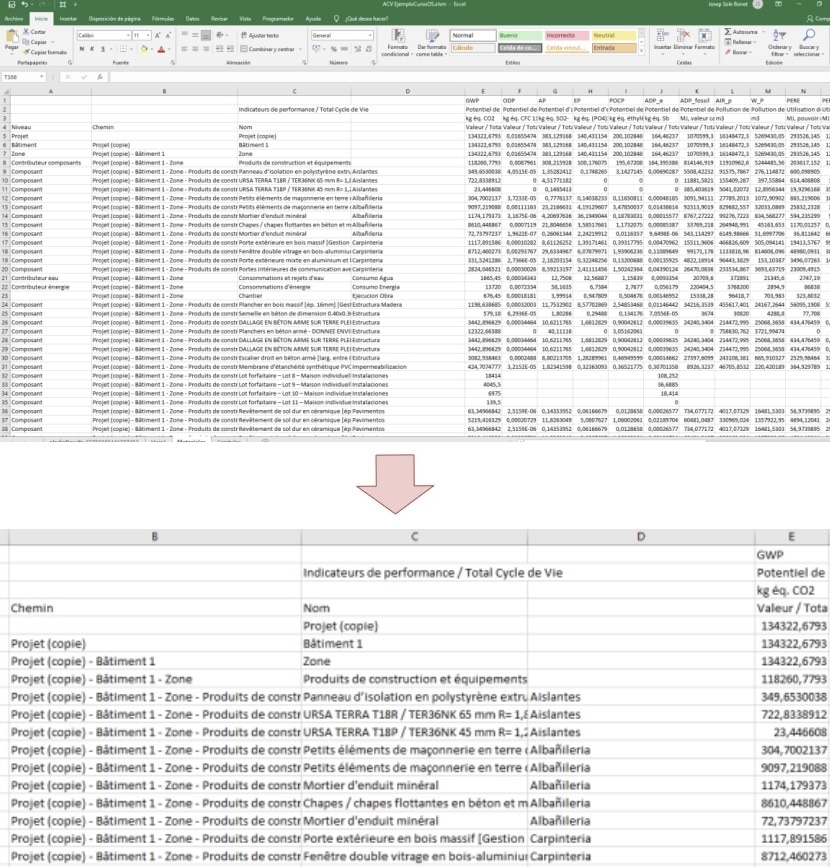Switch to the Datos ribbon tab
Image resolution: width=830 pixels, height=867 pixels.
192,18
